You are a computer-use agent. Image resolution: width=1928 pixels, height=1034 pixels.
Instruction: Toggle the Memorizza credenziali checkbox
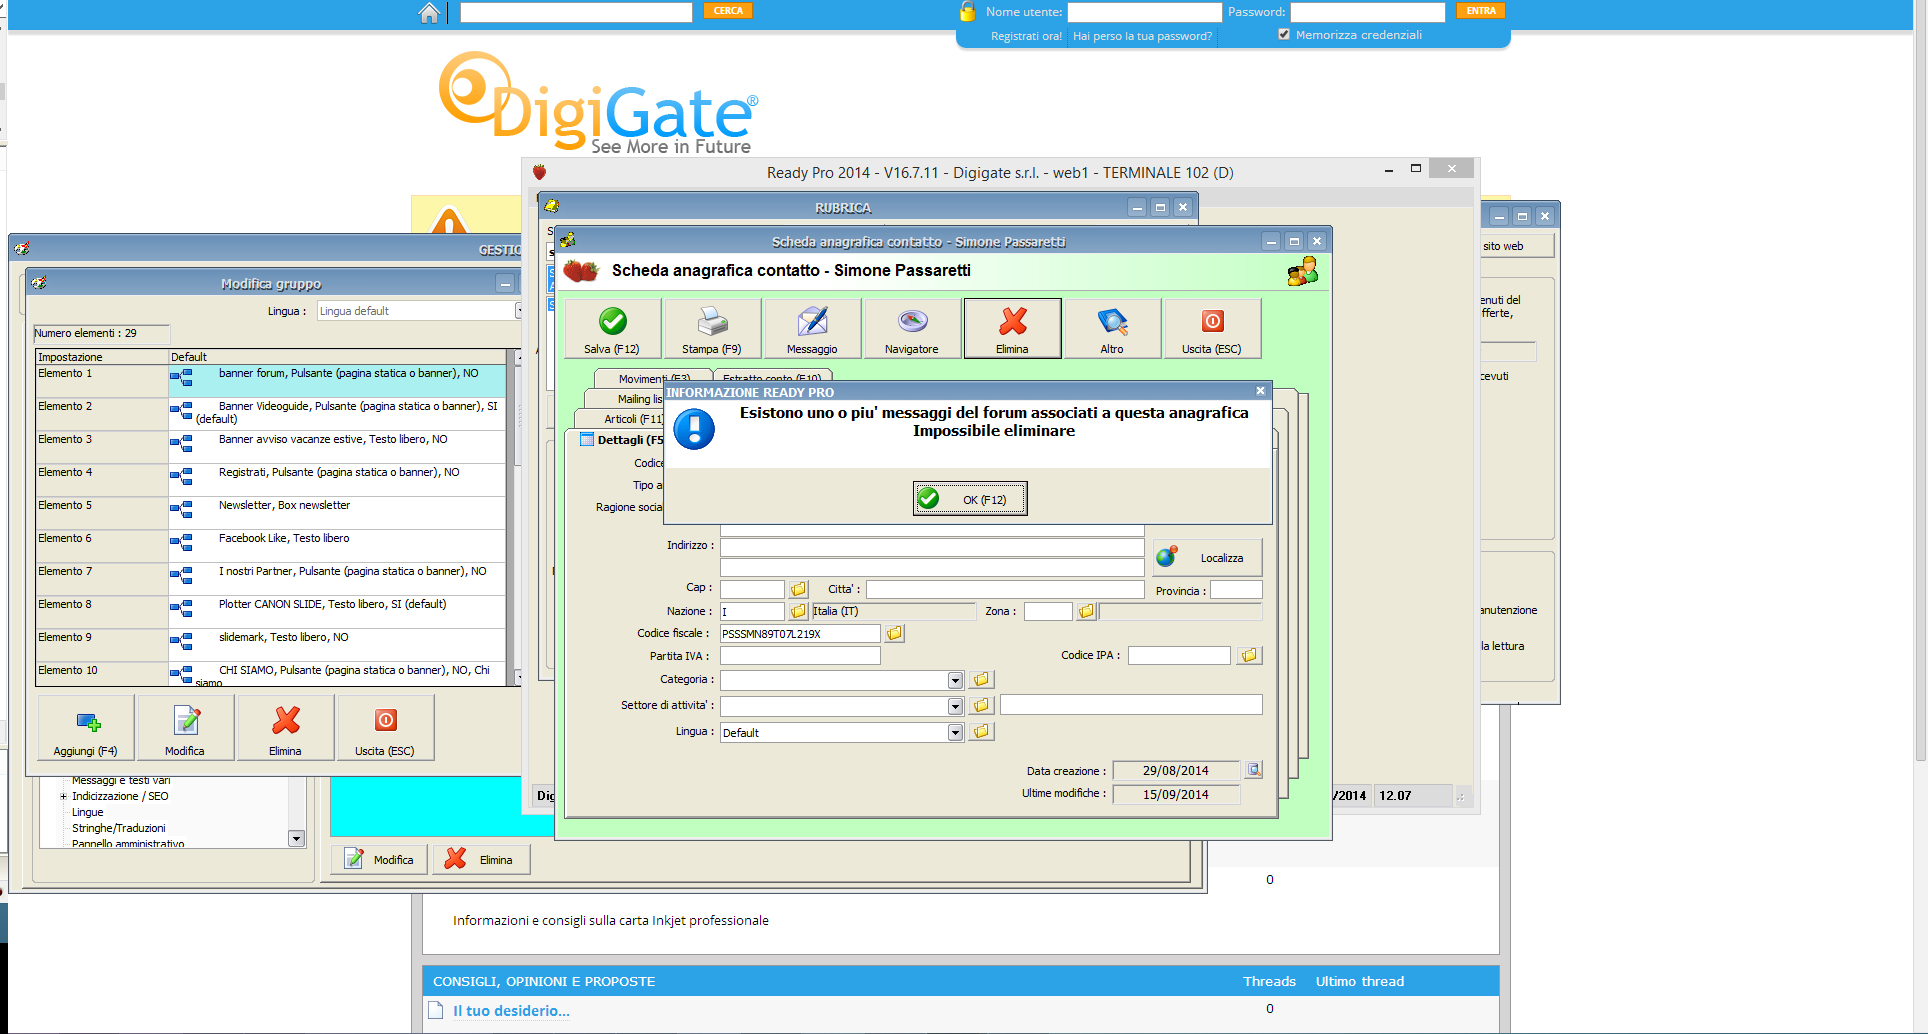tap(1284, 34)
